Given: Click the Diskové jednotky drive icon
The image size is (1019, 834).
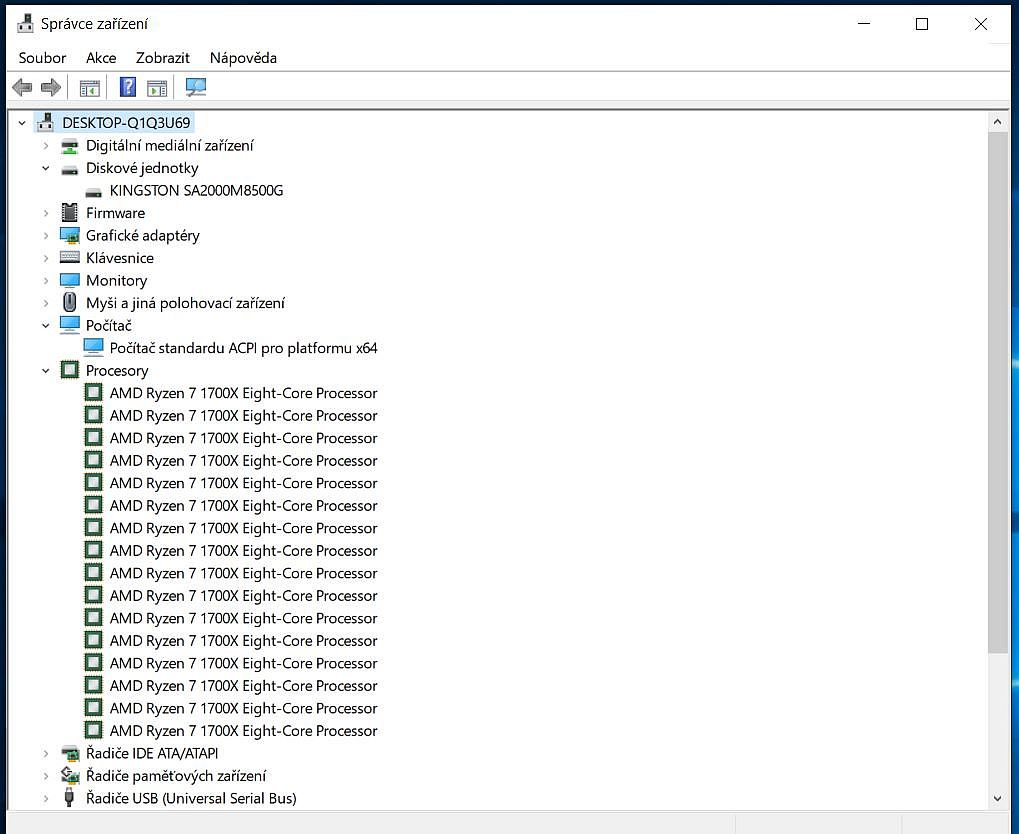Looking at the screenshot, I should pos(70,170).
